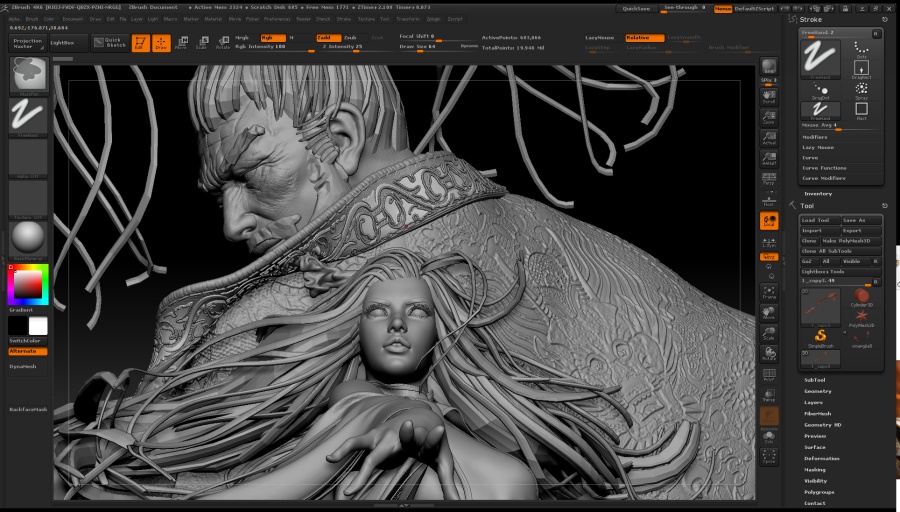Expand the FiberMesh sub-palette

point(817,414)
